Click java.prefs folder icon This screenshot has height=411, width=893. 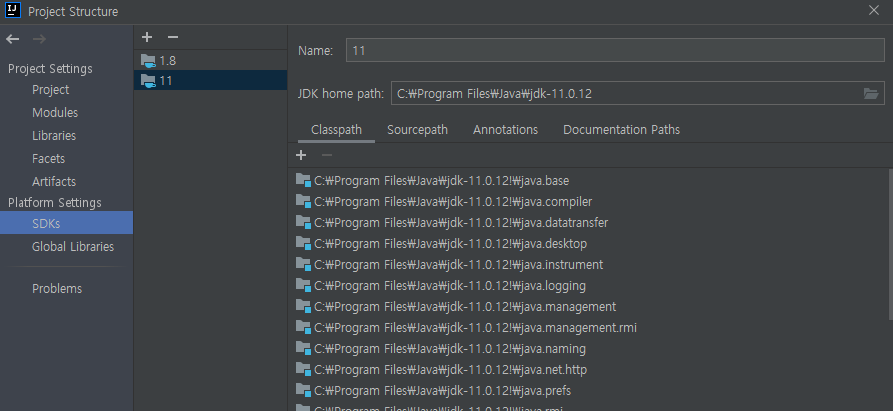(x=303, y=391)
